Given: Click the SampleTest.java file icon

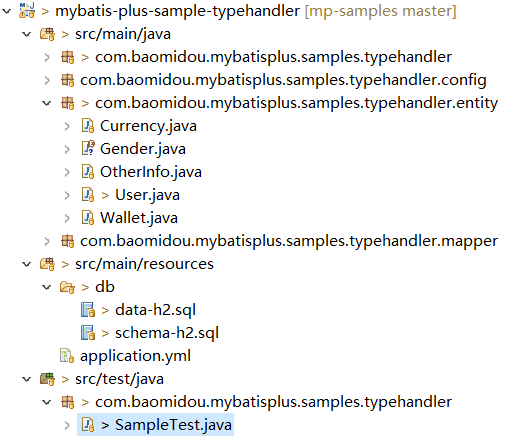Looking at the screenshot, I should coord(88,425).
